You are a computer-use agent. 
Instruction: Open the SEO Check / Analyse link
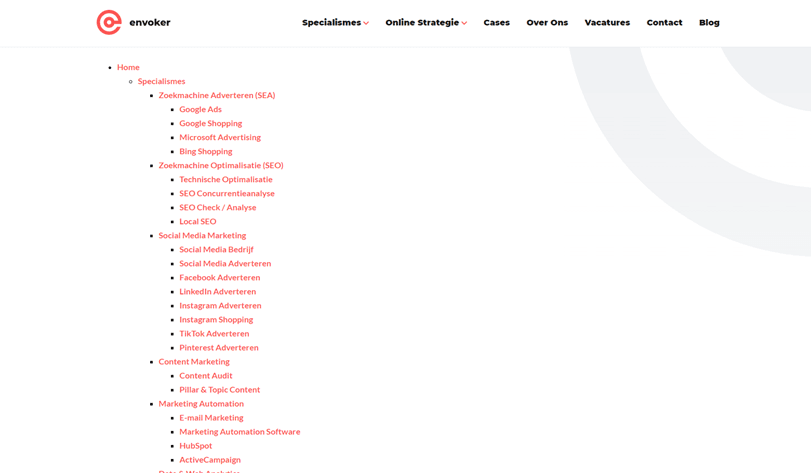coord(218,207)
